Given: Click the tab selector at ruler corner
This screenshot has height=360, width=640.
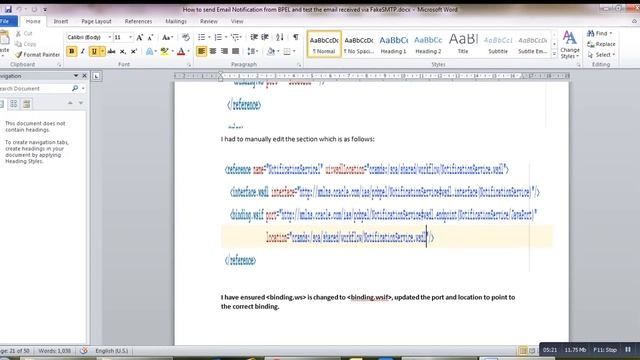Looking at the screenshot, I should (96, 76).
